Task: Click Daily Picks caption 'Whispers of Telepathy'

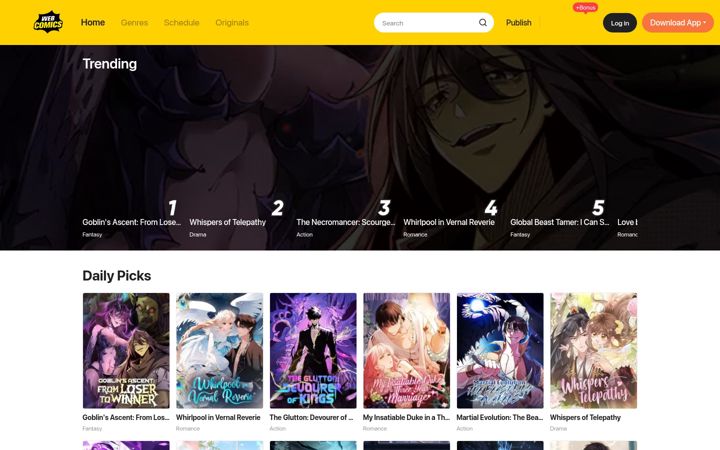Action: [x=585, y=417]
